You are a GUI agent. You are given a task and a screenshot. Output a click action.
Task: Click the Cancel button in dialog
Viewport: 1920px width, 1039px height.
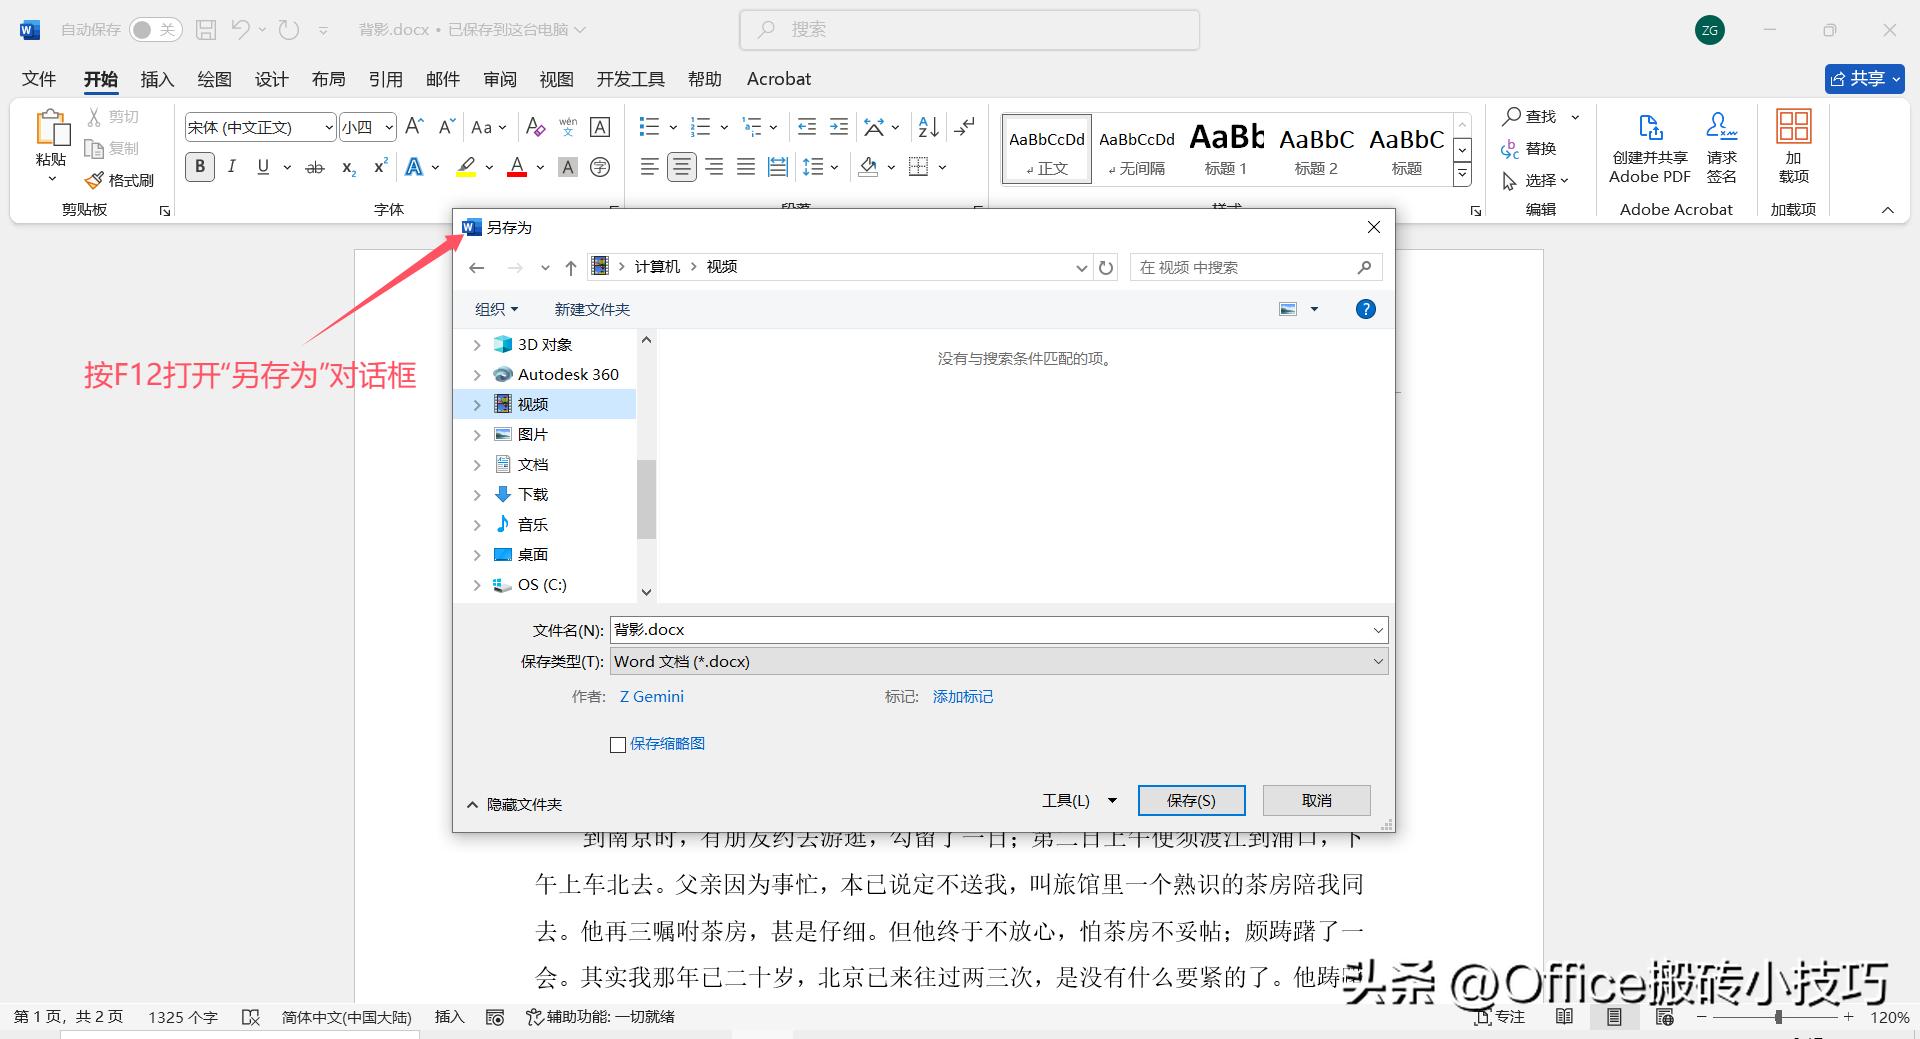(x=1316, y=800)
